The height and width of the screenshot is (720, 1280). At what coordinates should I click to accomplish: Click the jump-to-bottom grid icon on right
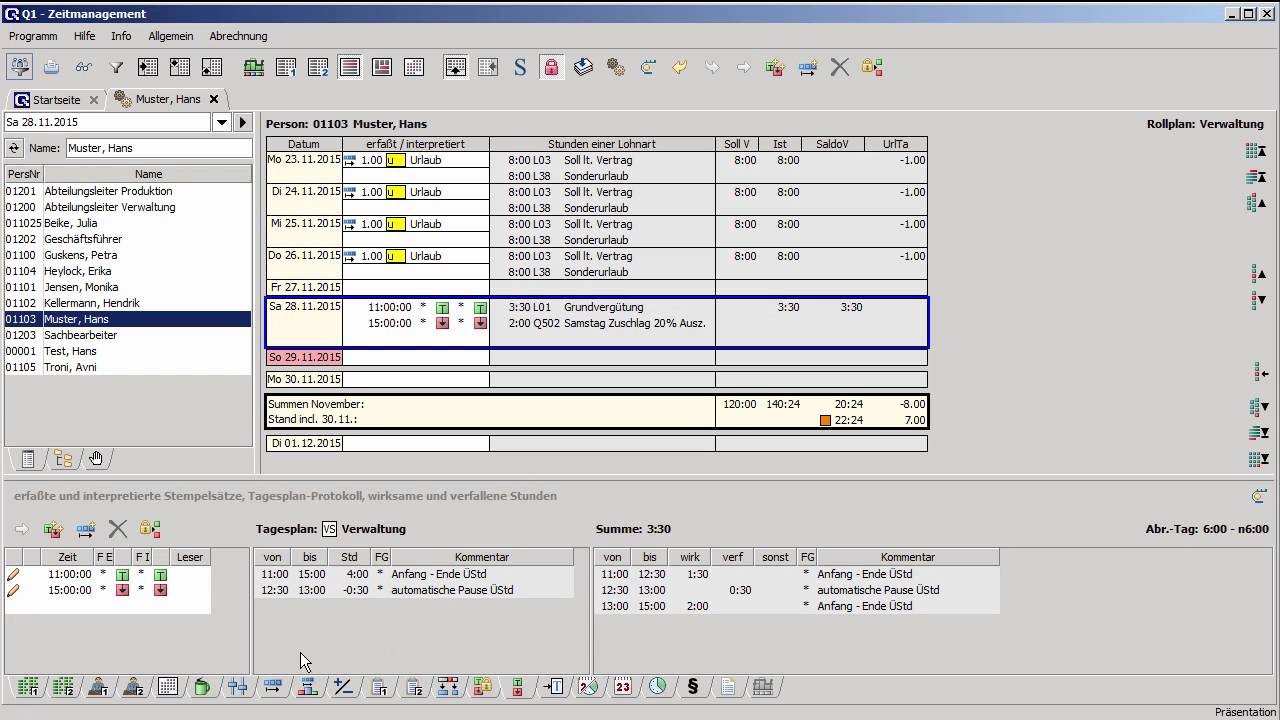[1257, 459]
